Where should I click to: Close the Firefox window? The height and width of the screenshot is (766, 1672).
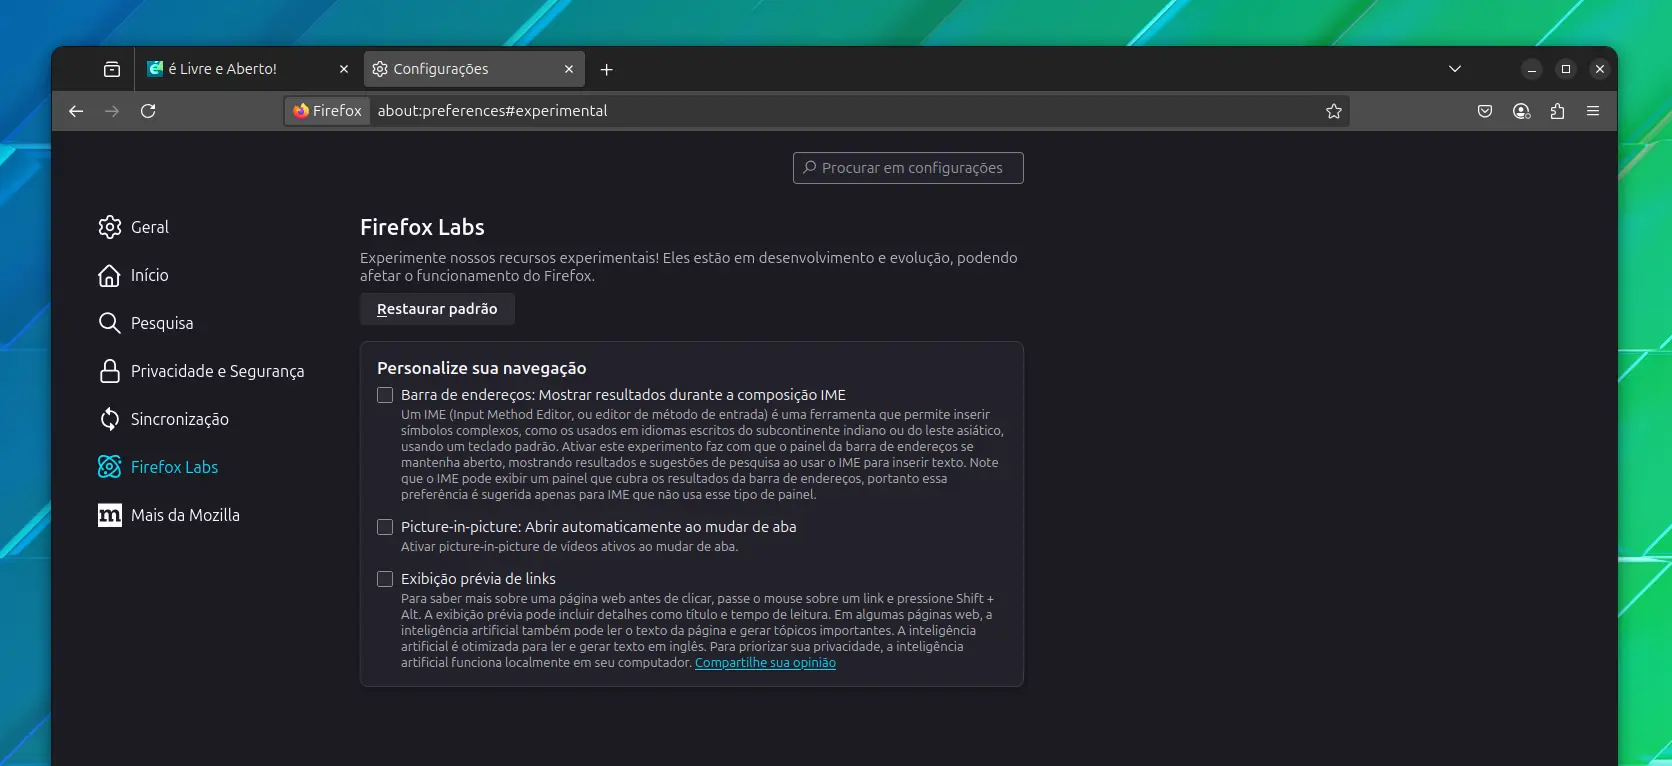pos(1600,69)
